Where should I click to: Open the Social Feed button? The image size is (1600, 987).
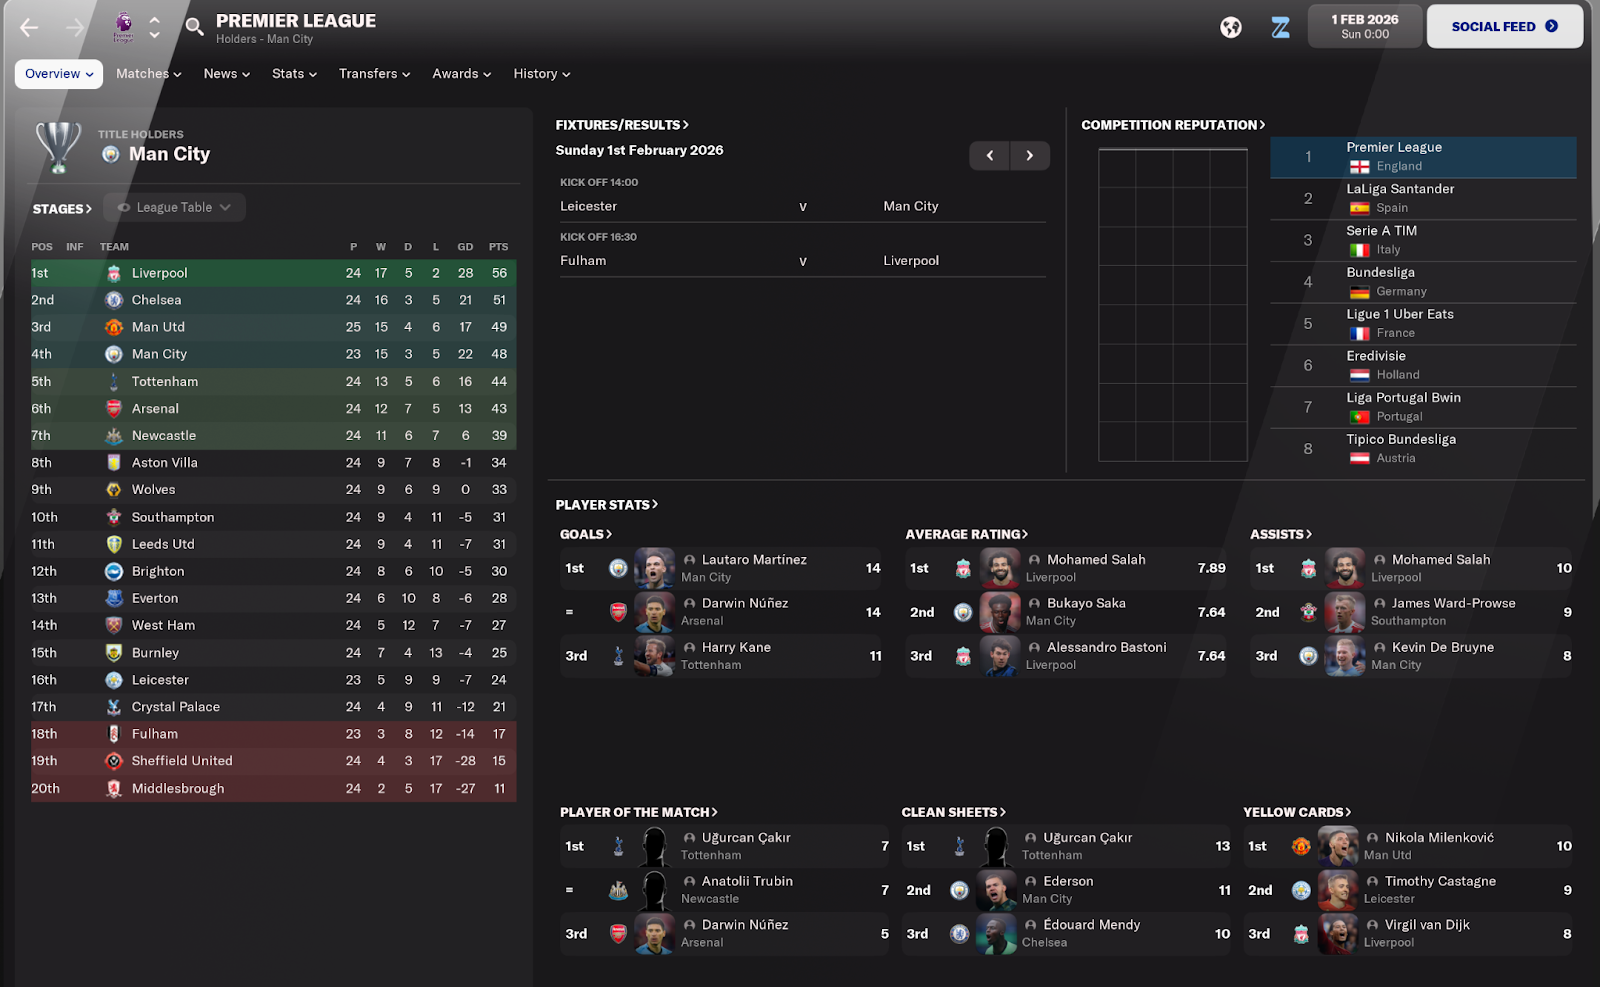coord(1504,27)
